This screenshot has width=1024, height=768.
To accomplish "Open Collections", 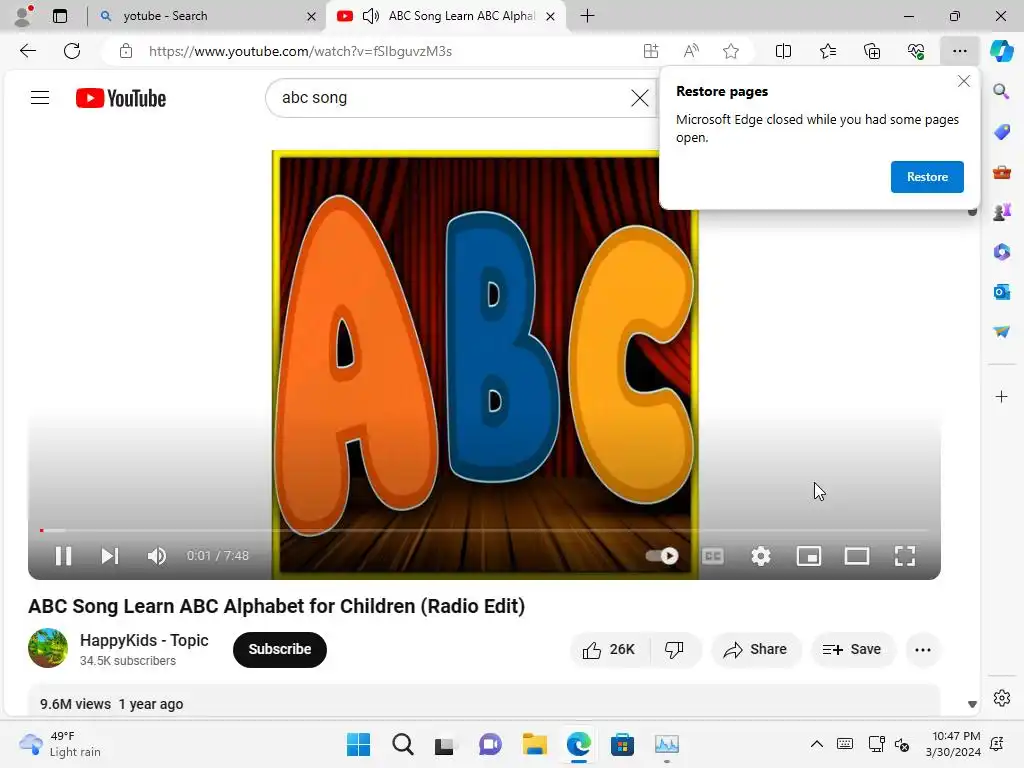I will (x=872, y=51).
